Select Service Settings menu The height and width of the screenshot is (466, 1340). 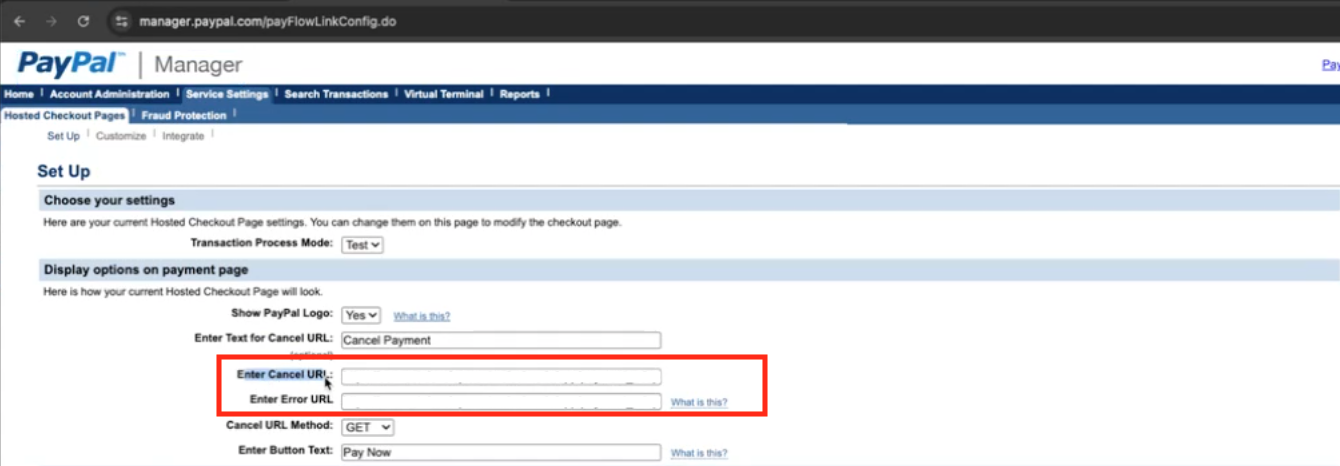coord(227,94)
